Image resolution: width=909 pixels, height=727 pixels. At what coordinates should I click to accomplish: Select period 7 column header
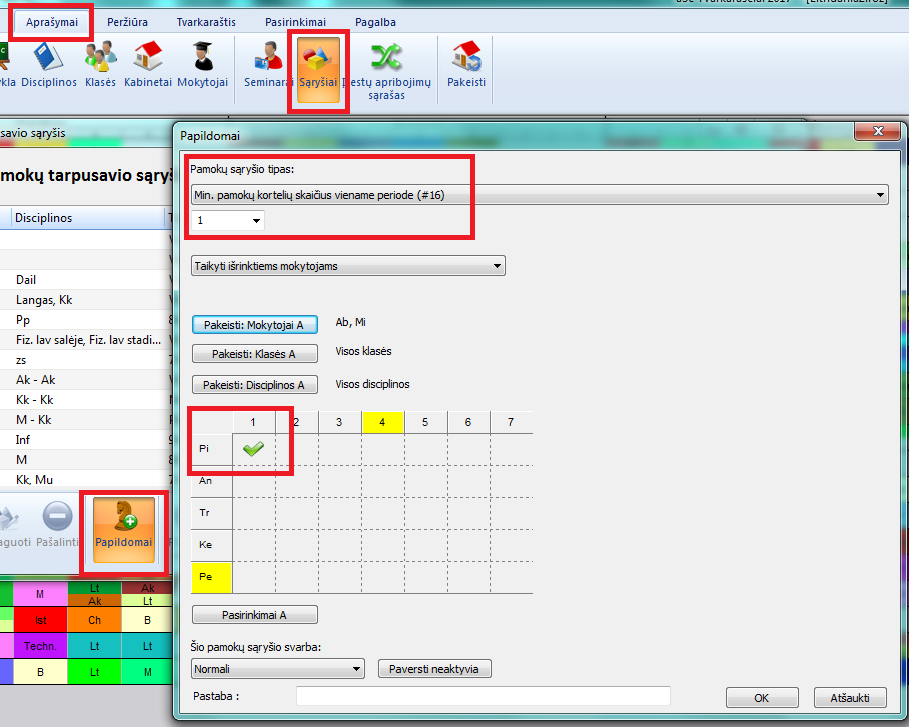click(x=511, y=422)
